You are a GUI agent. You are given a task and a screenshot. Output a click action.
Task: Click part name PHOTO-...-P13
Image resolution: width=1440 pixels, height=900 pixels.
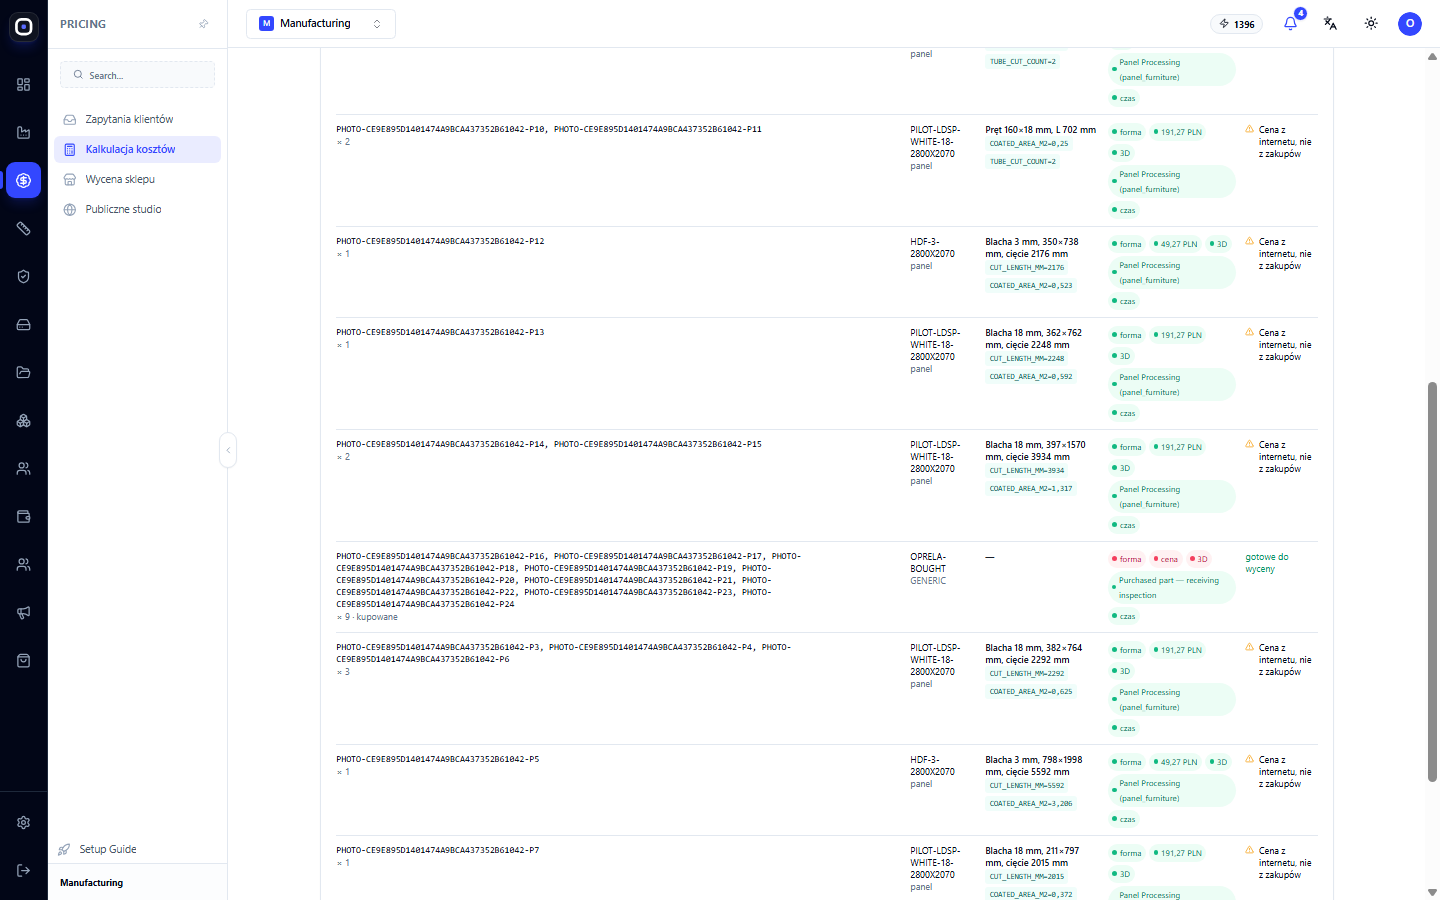440,332
